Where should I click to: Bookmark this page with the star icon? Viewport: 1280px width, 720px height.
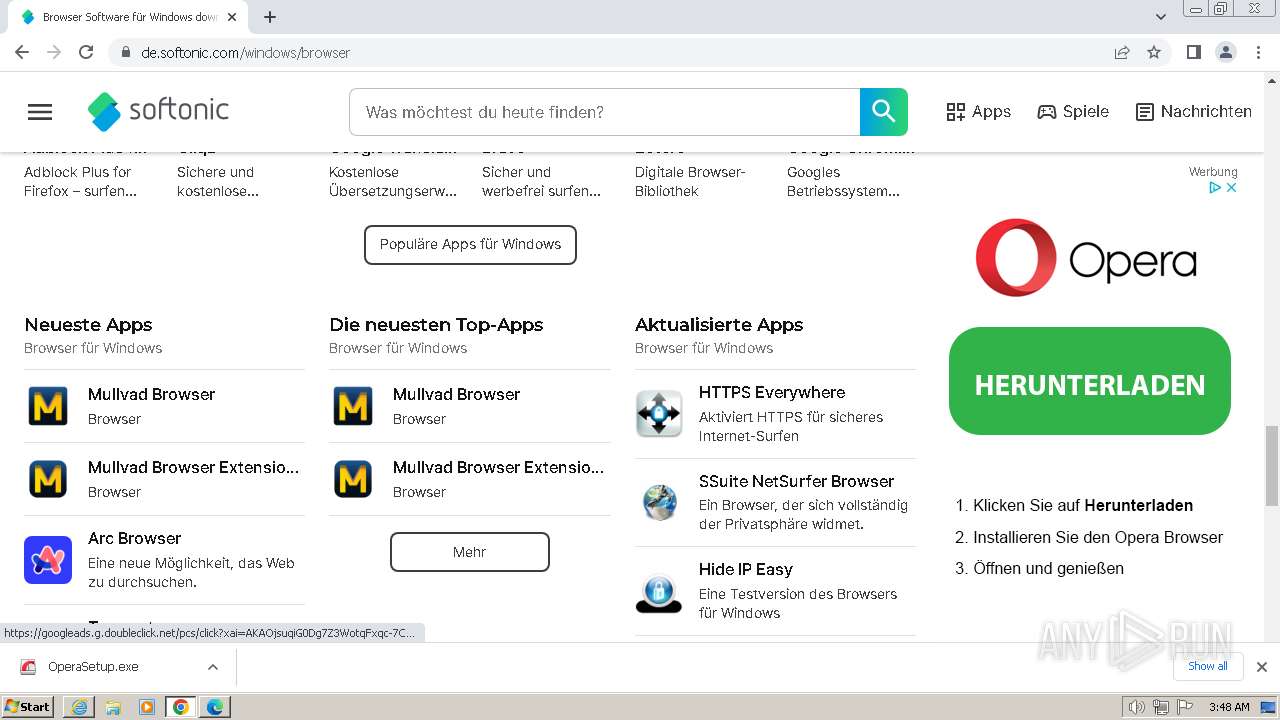1154,52
